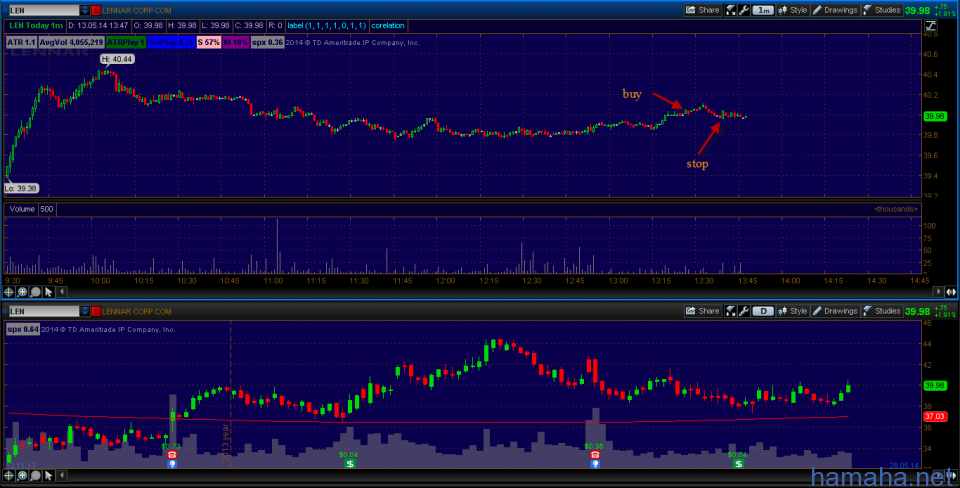Click zoom-out magnifier under lower chart

[35, 475]
